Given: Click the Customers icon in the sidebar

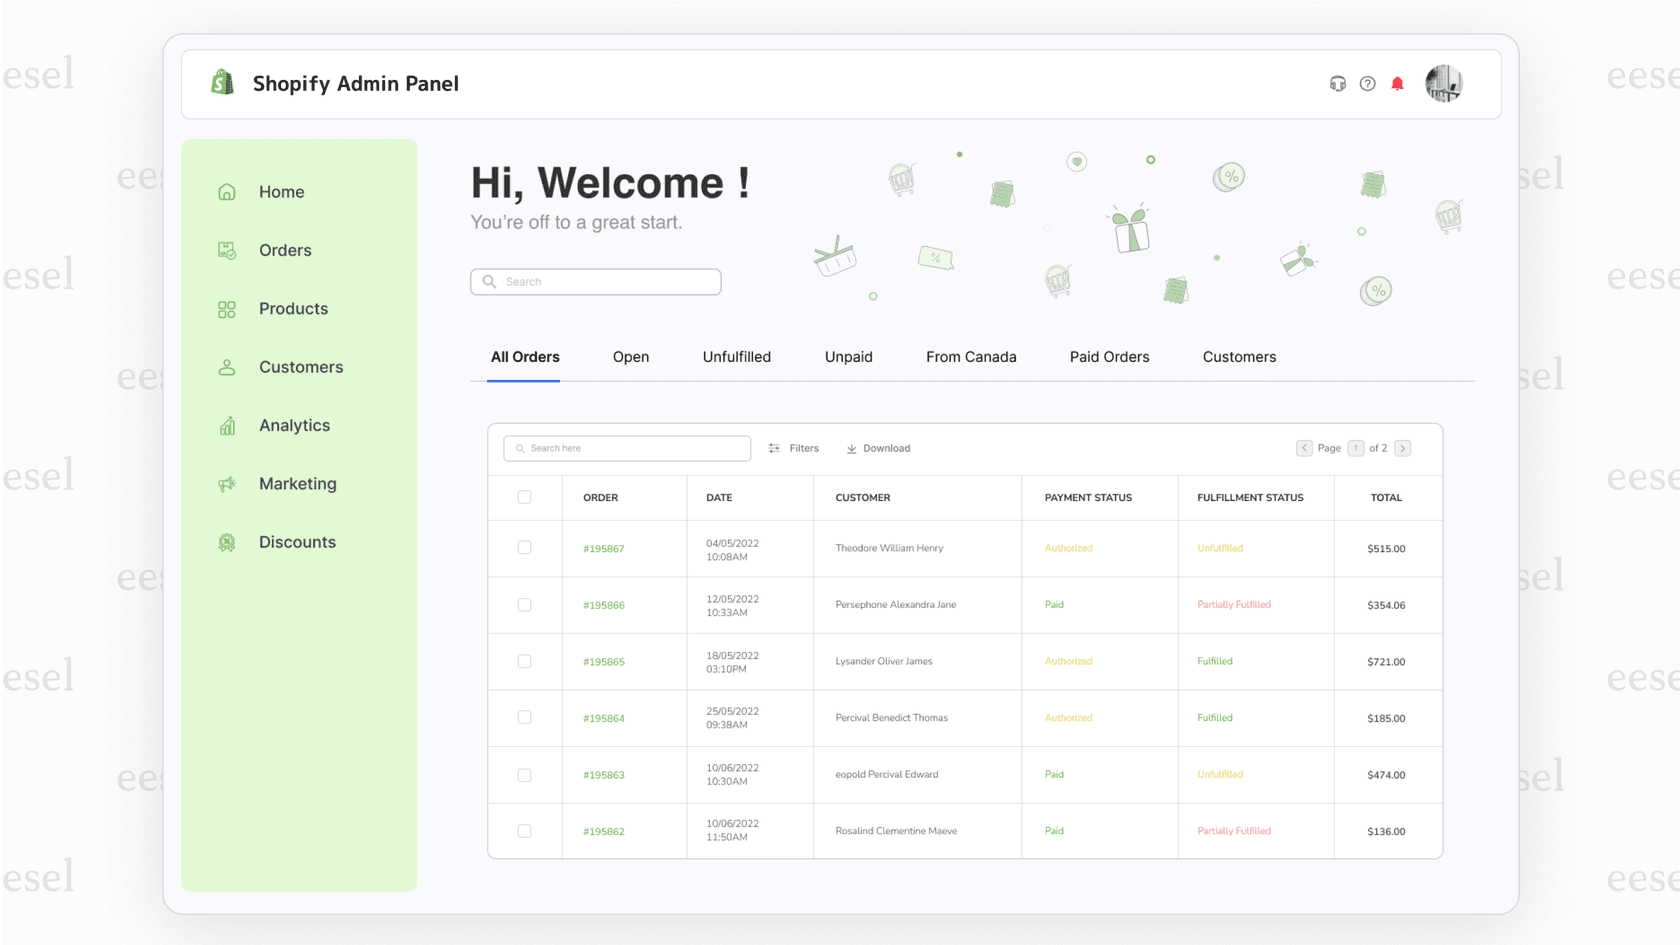Looking at the screenshot, I should coord(227,366).
